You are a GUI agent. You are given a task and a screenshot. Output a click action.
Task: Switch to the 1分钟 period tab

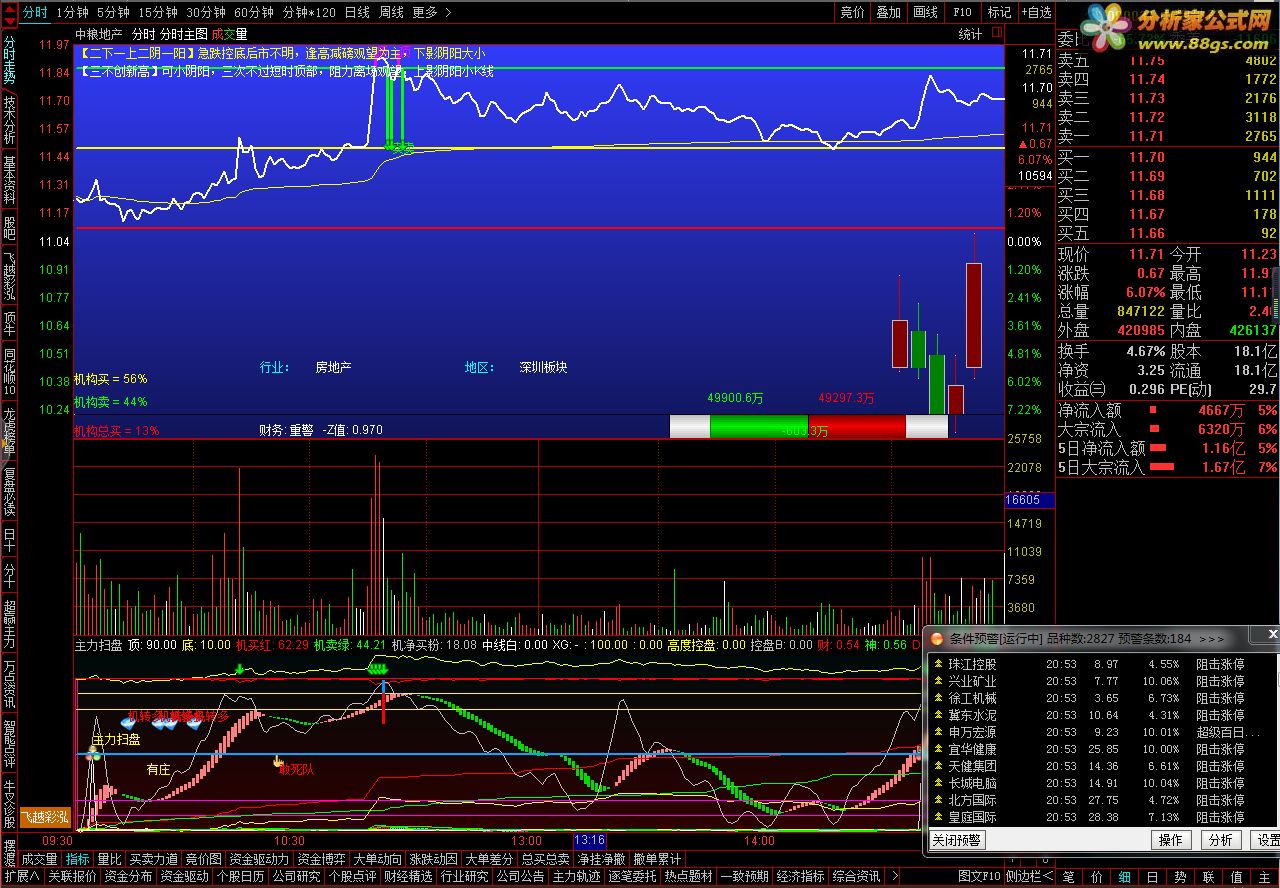click(71, 12)
